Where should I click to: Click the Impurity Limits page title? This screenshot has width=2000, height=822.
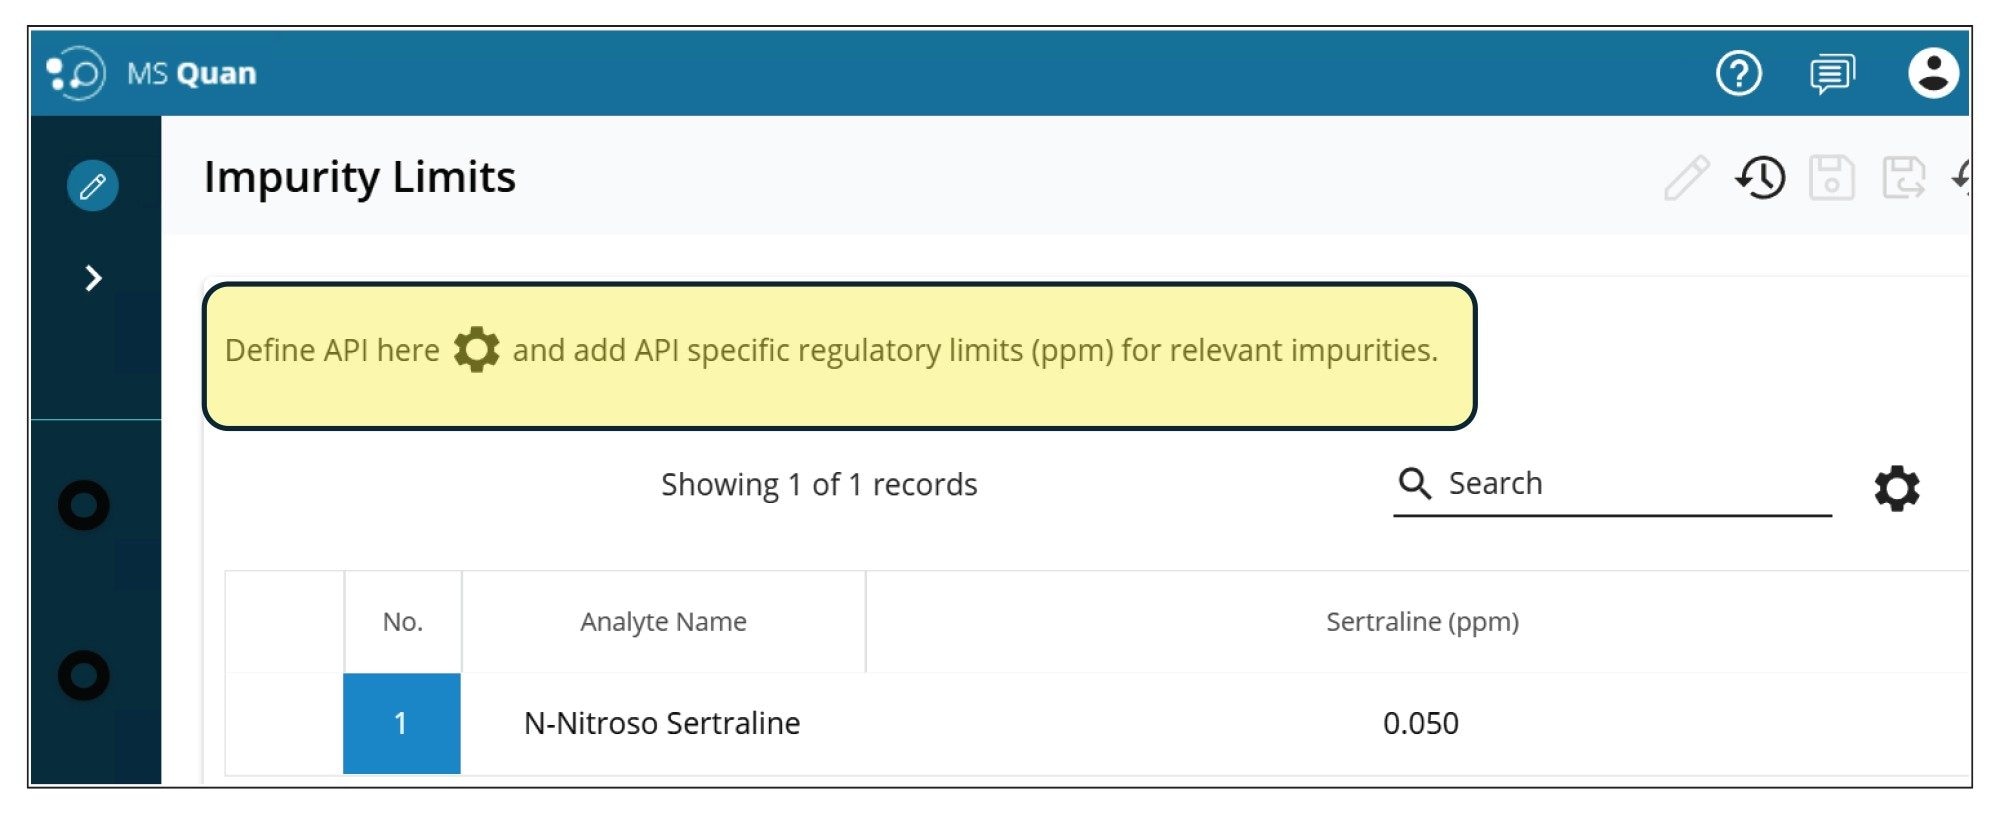pyautogui.click(x=360, y=178)
